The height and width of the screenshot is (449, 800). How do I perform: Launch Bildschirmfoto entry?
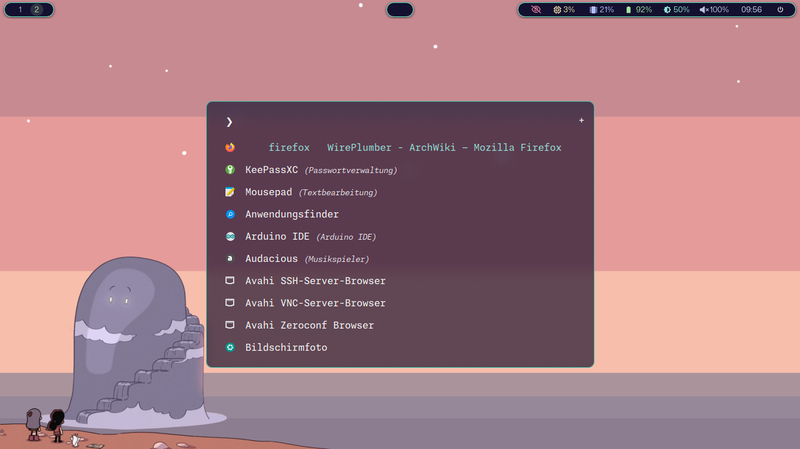(x=400, y=347)
